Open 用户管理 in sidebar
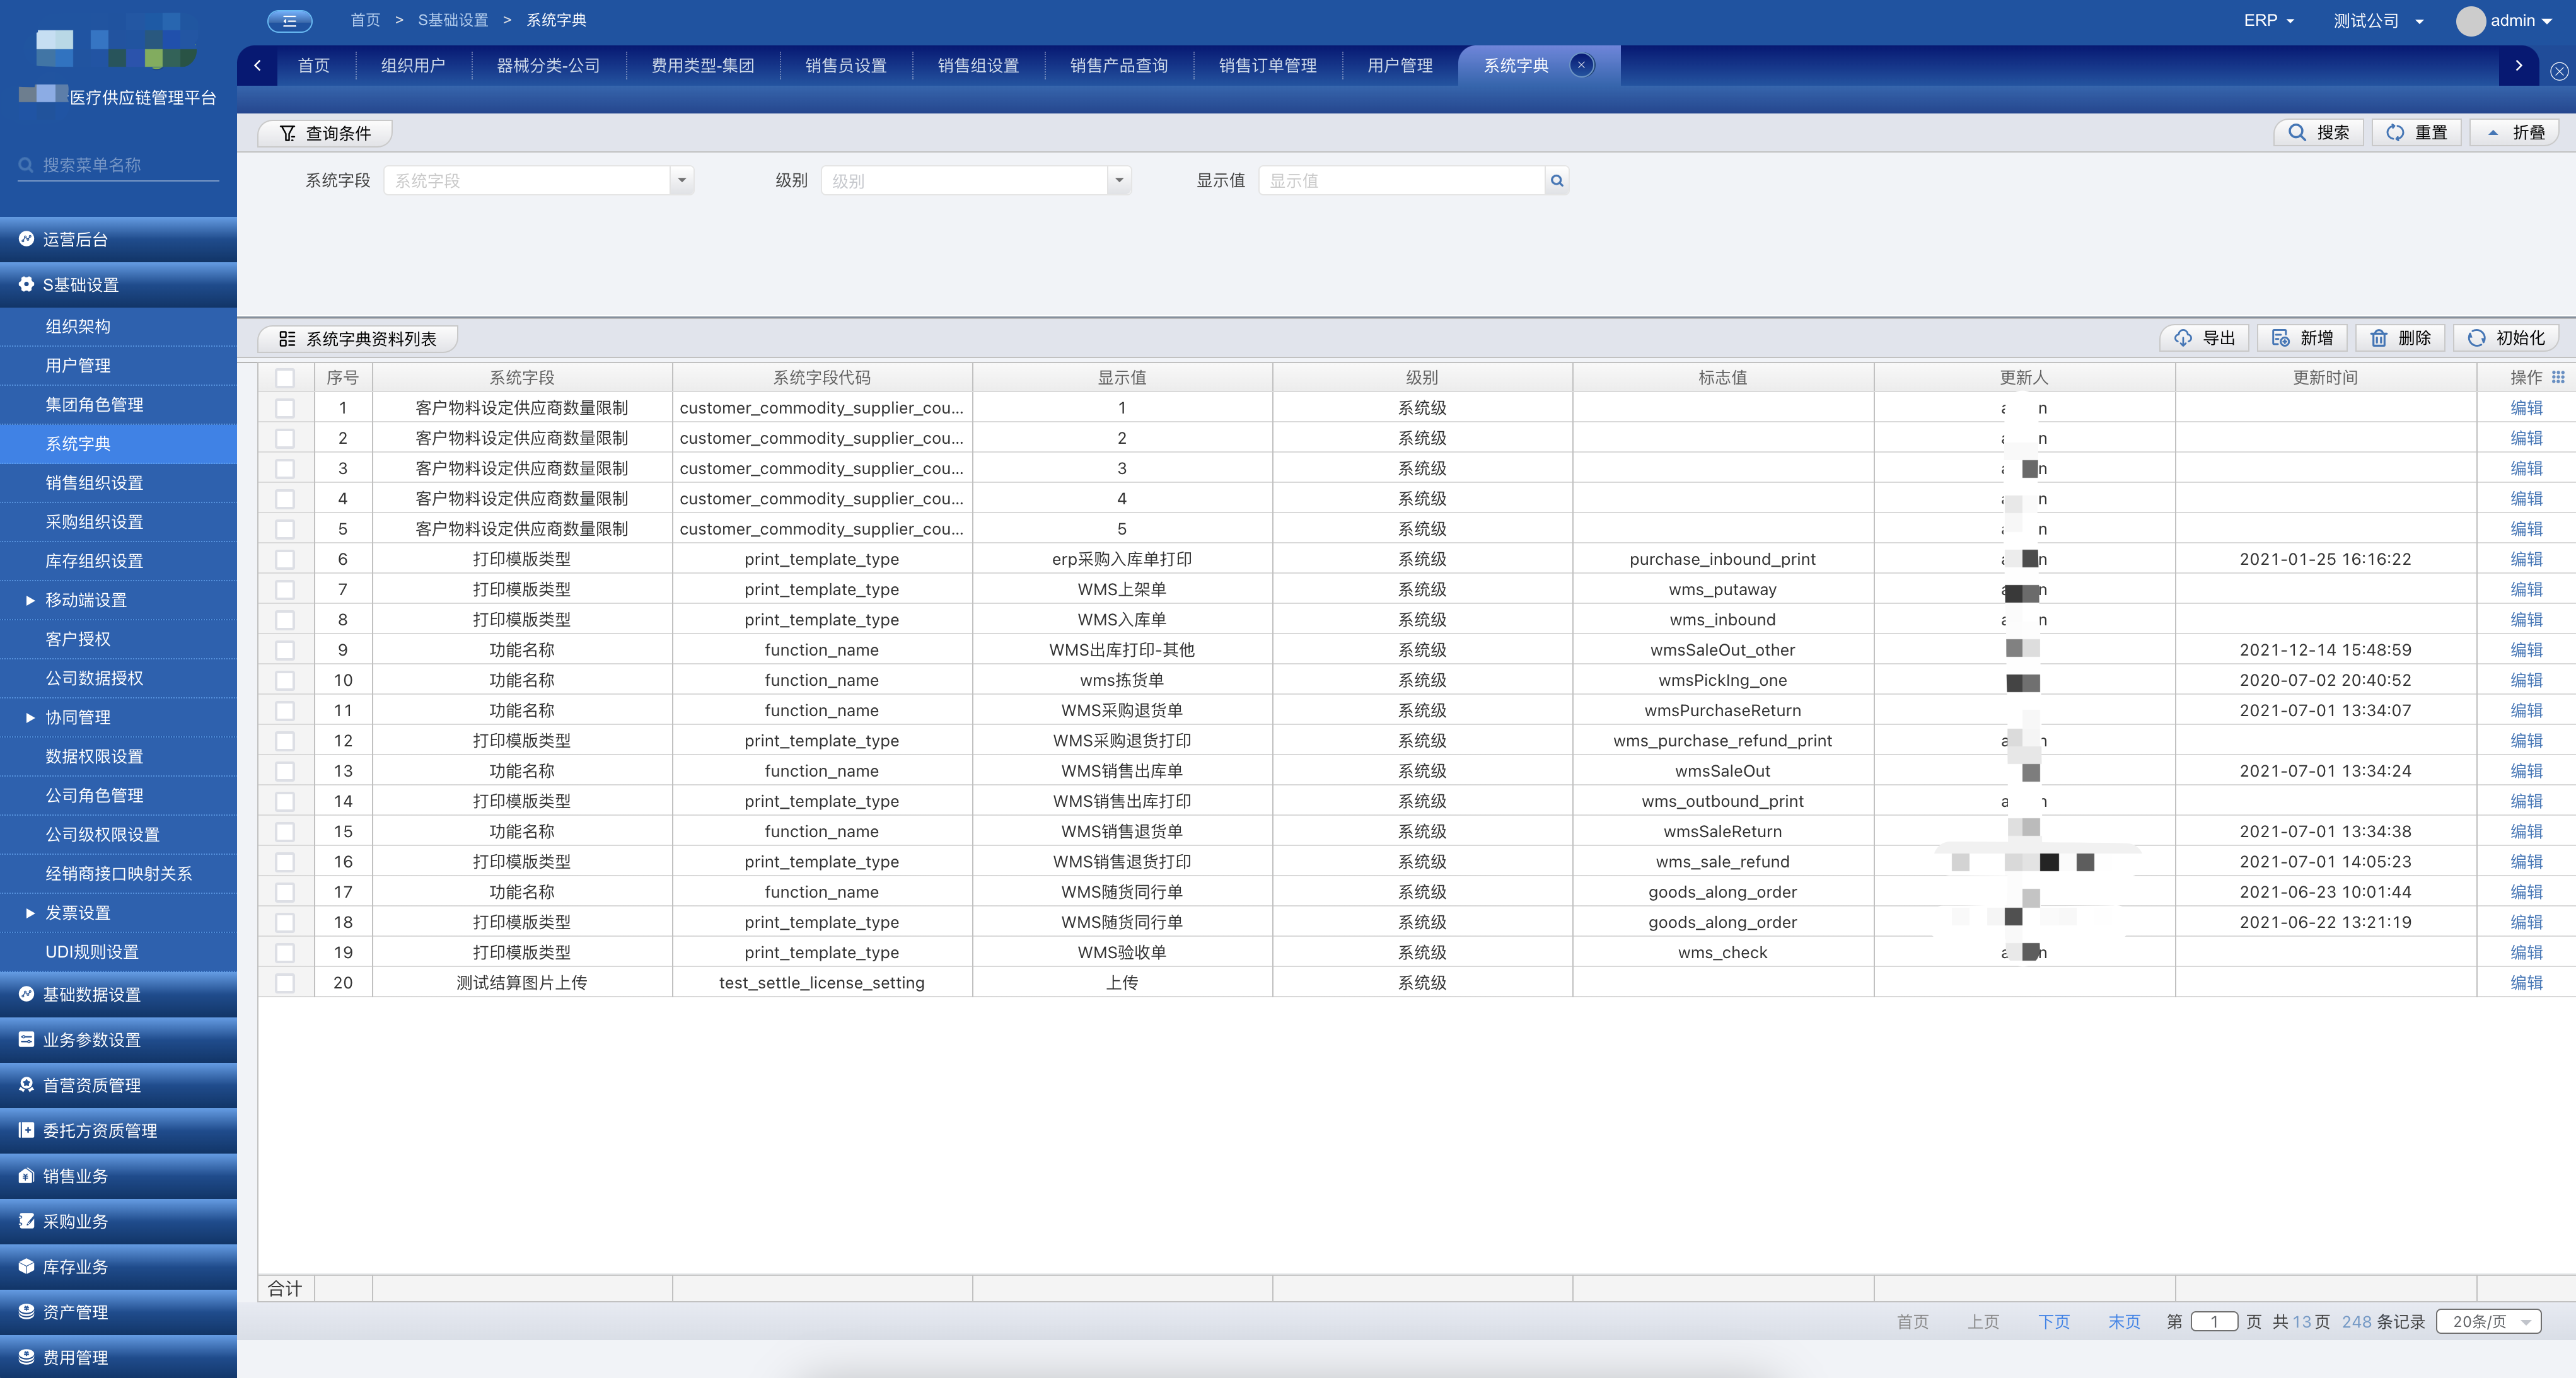 (x=118, y=365)
